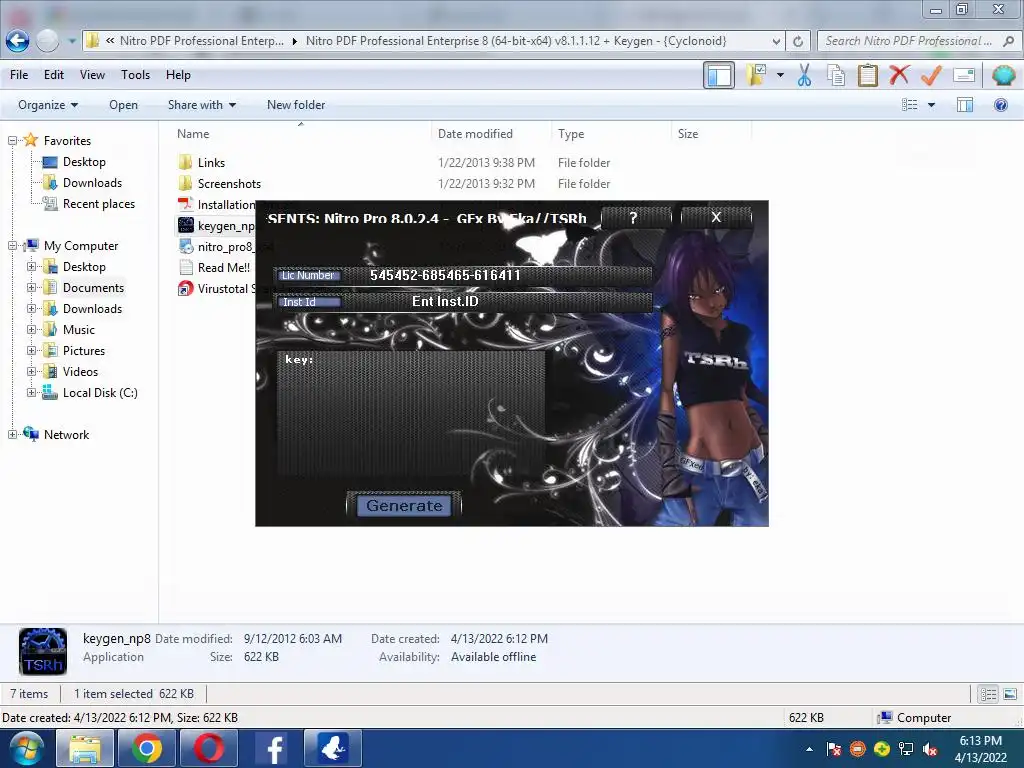The height and width of the screenshot is (768, 1024).
Task: Toggle the pane layout toolbar icon
Action: pyautogui.click(x=718, y=75)
